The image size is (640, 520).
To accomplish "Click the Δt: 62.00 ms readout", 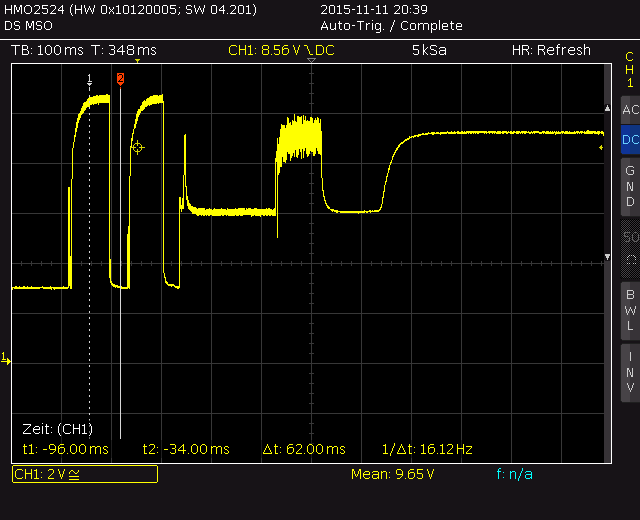I will tap(304, 449).
